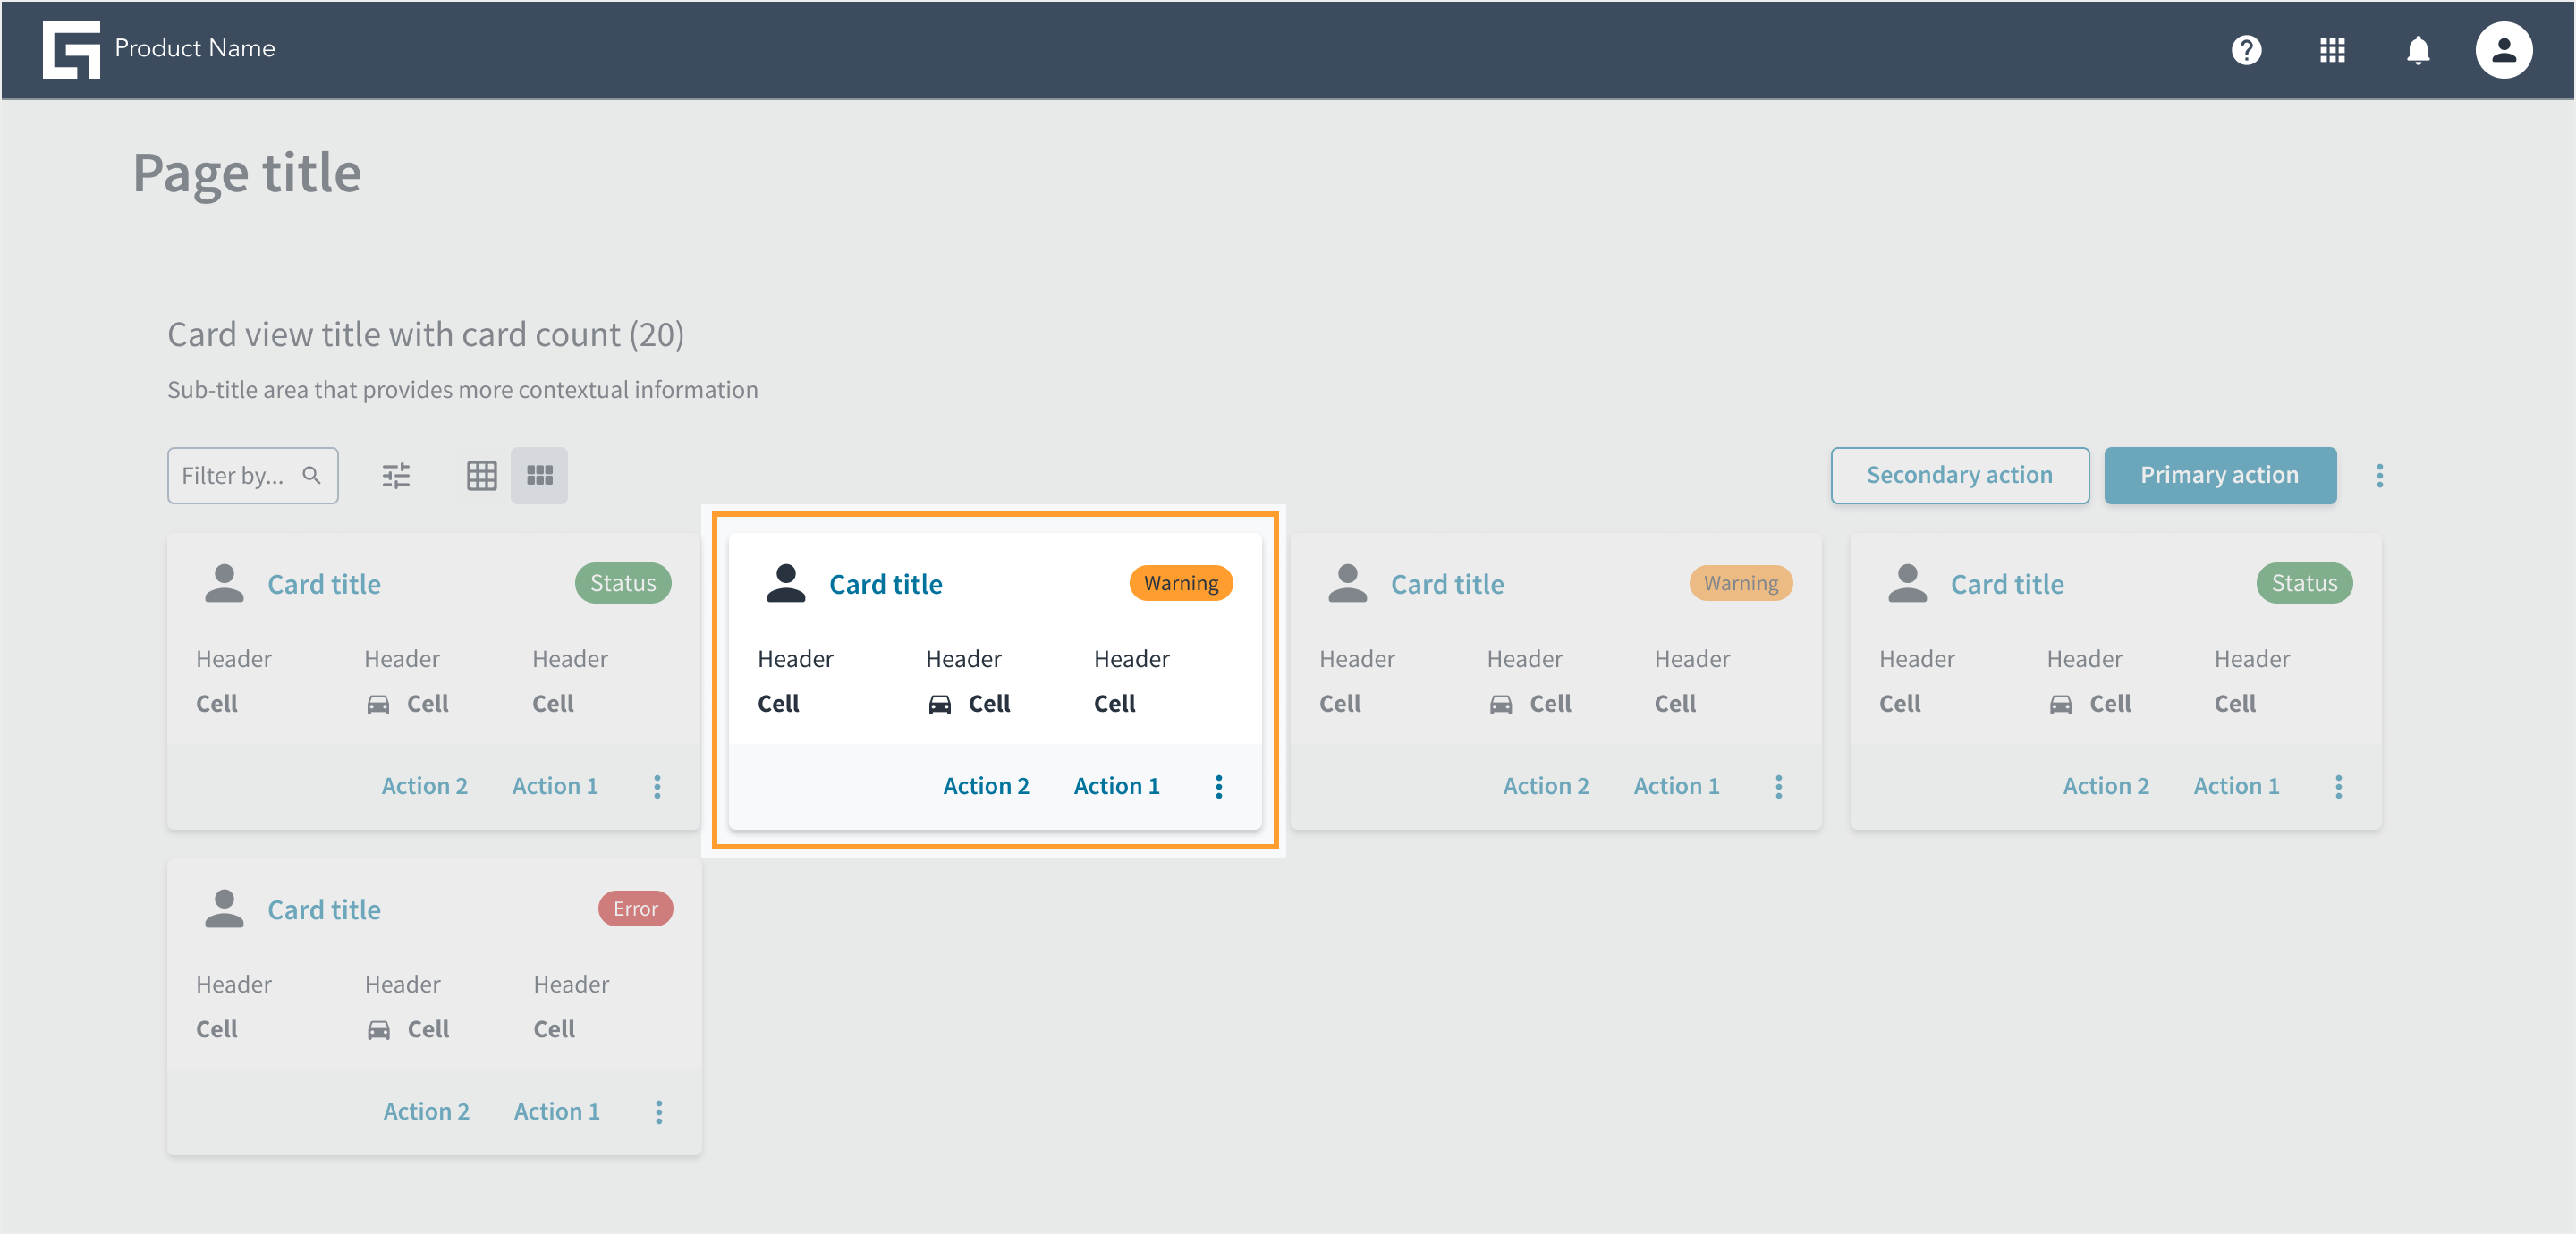Screen dimensions: 2576x1234
Task: Focus the Filter by text field
Action: pos(252,475)
